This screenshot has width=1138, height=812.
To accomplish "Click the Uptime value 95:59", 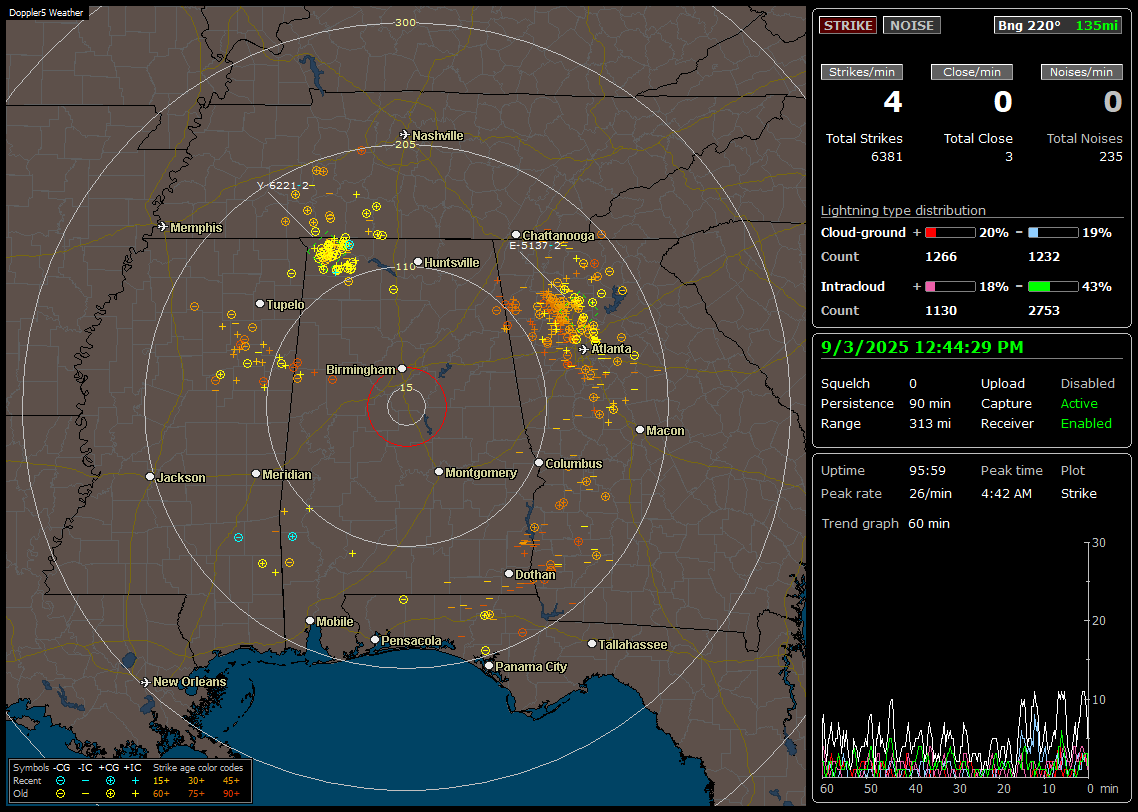I will [927, 471].
